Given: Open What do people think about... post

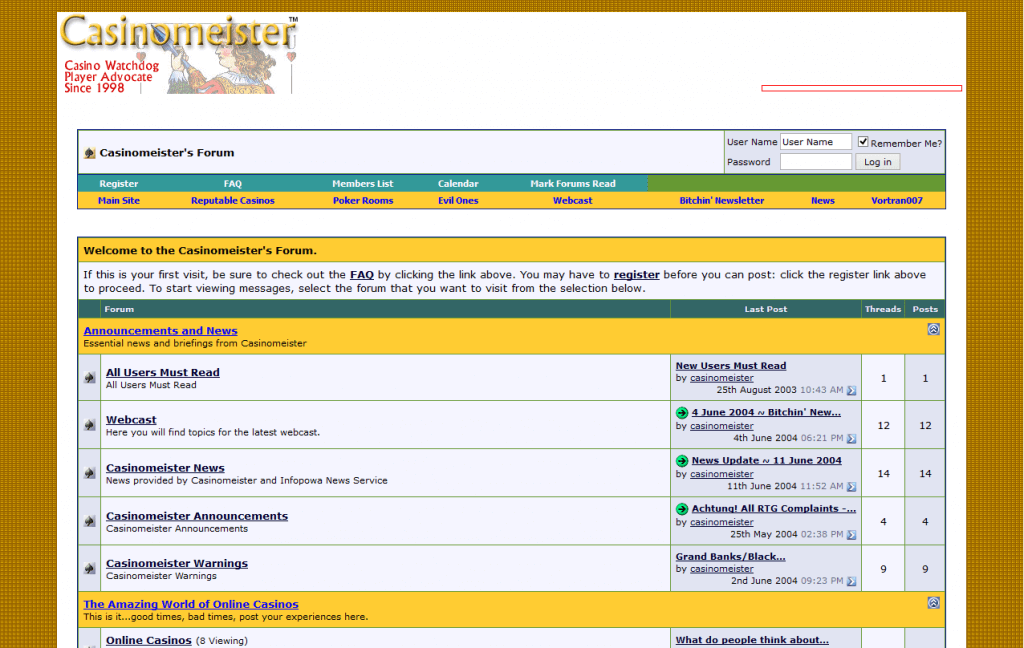Looking at the screenshot, I should click(x=752, y=640).
